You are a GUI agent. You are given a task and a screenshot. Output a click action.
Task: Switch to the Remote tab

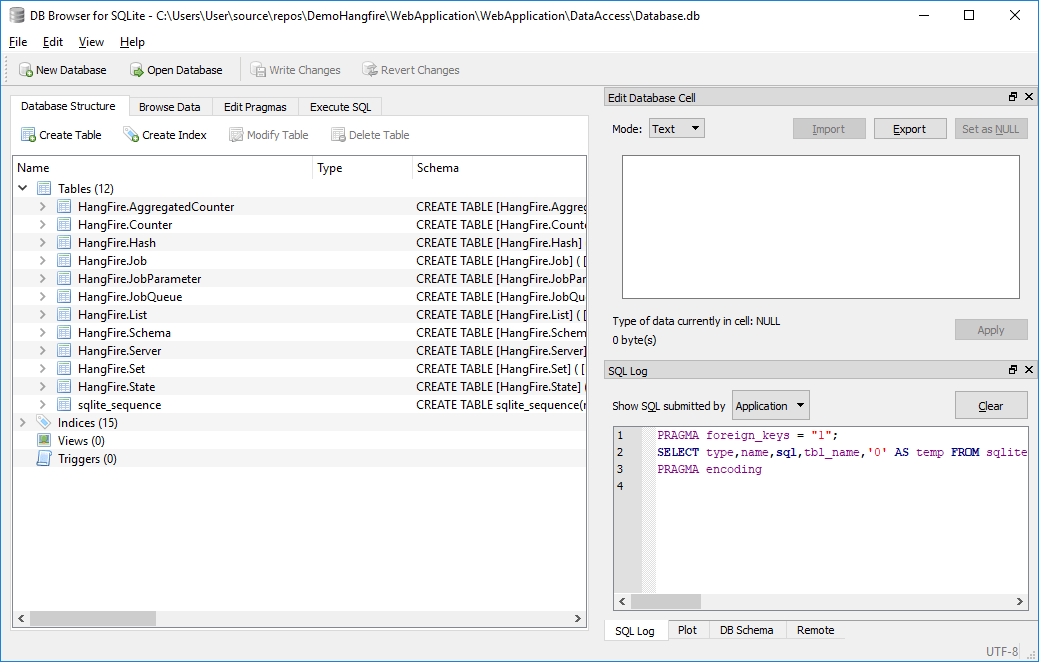coord(816,630)
